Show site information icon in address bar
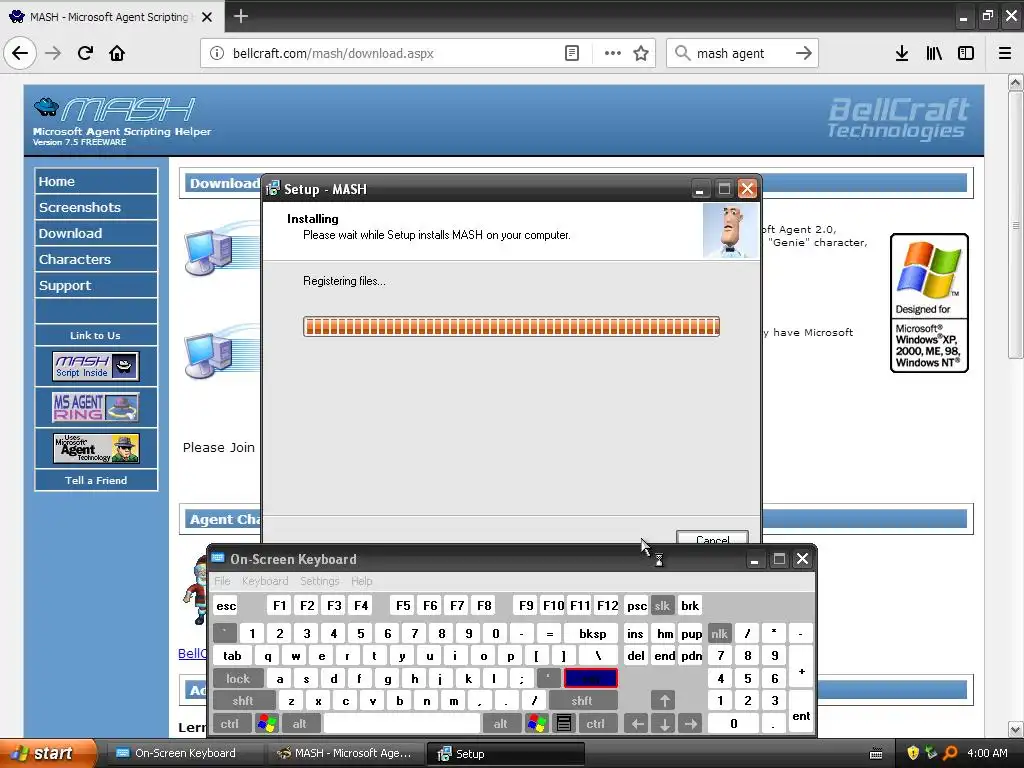Viewport: 1024px width, 768px height. point(217,53)
